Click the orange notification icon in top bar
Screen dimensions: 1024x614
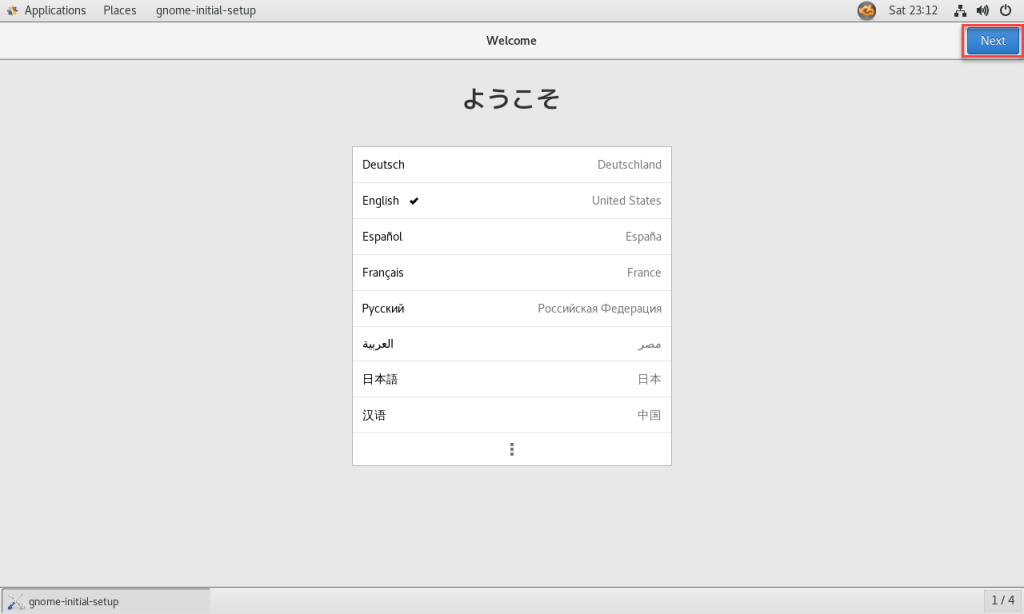coord(867,10)
